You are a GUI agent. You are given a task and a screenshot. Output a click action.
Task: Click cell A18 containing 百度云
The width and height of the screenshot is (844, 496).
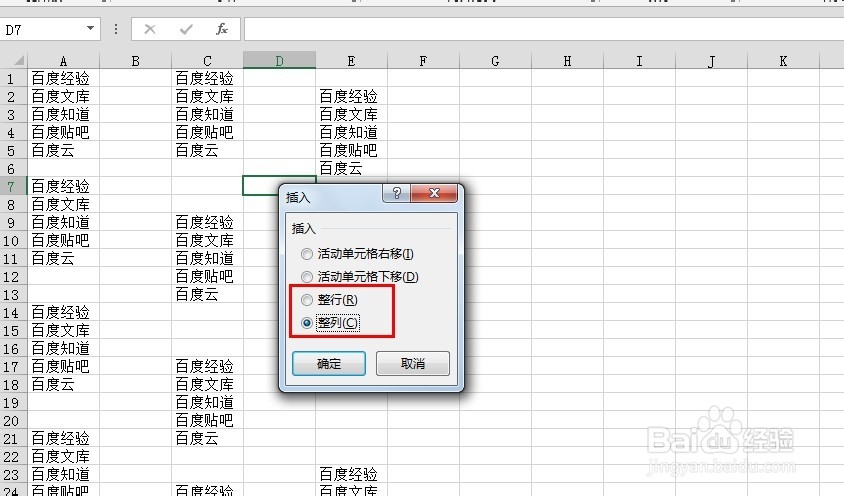(64, 384)
